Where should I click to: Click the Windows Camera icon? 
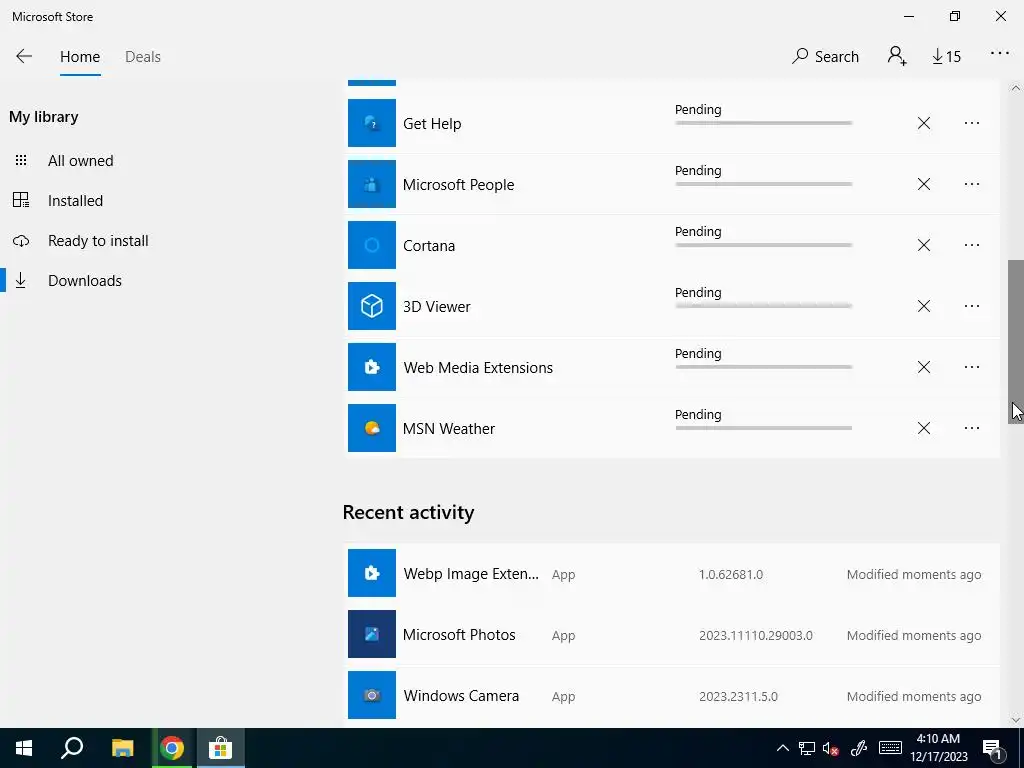(x=372, y=695)
